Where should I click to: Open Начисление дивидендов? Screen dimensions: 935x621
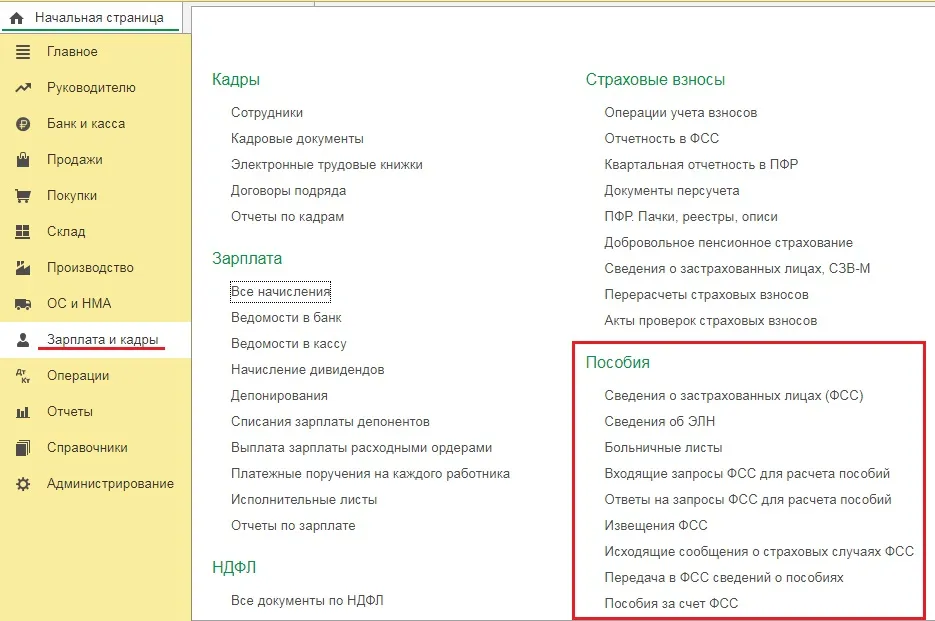coord(308,370)
